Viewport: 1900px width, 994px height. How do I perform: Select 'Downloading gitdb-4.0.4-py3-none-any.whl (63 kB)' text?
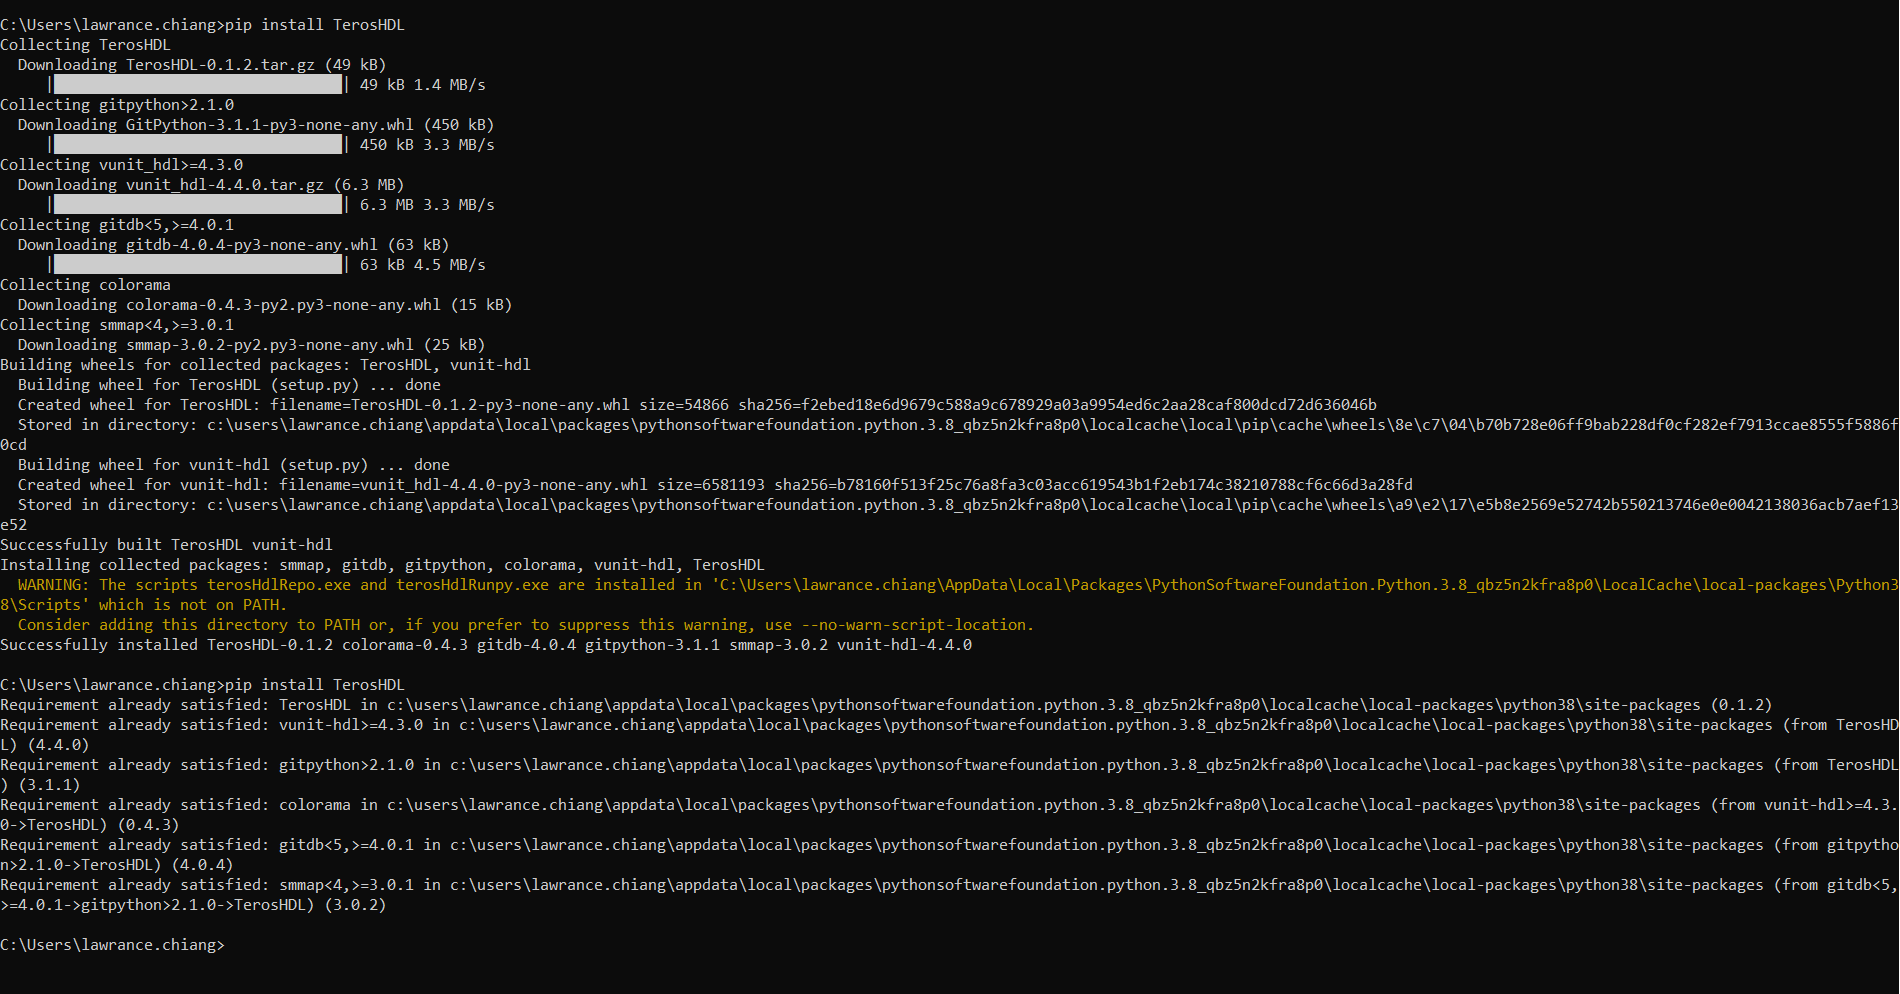coord(233,245)
